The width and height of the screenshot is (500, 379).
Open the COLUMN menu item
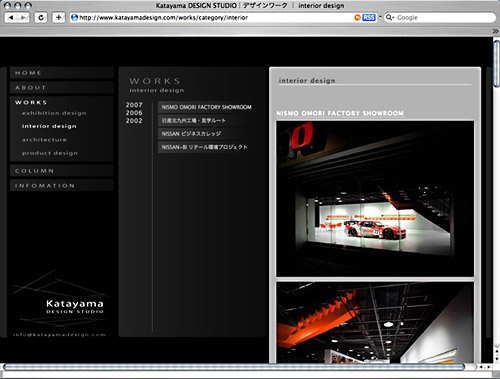coord(61,171)
